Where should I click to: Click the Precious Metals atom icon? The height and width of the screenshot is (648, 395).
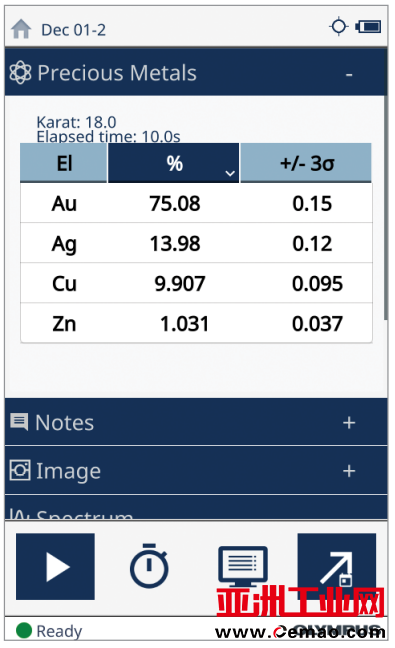coord(20,73)
